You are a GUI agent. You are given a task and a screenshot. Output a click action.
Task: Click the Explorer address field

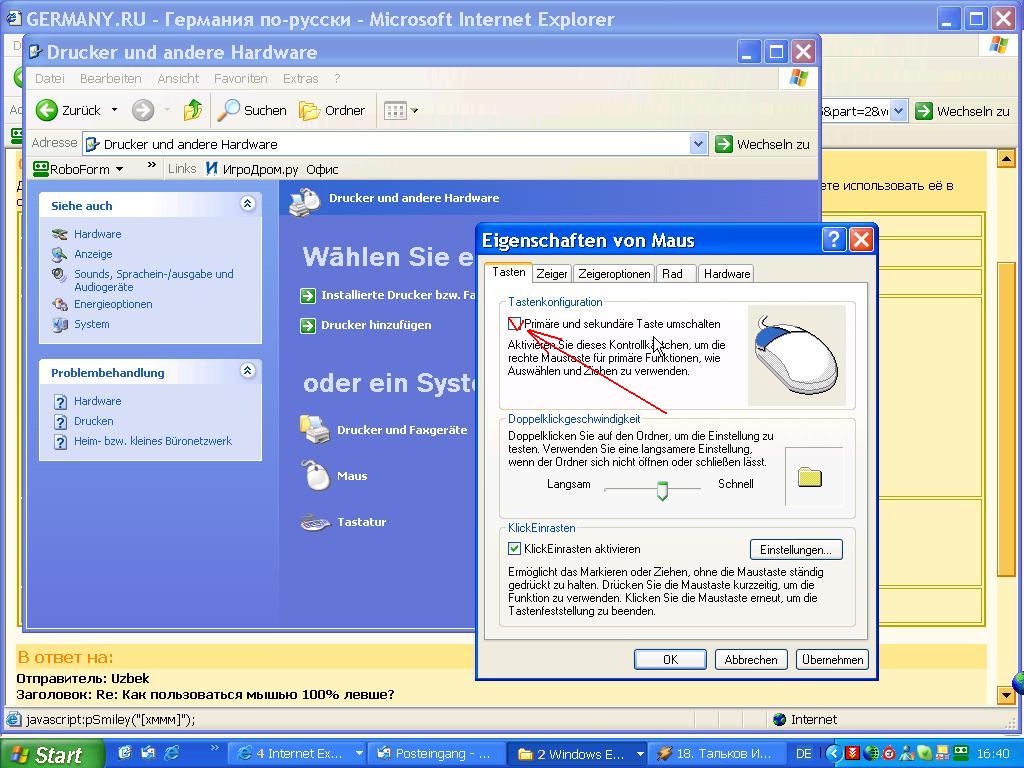(395, 144)
